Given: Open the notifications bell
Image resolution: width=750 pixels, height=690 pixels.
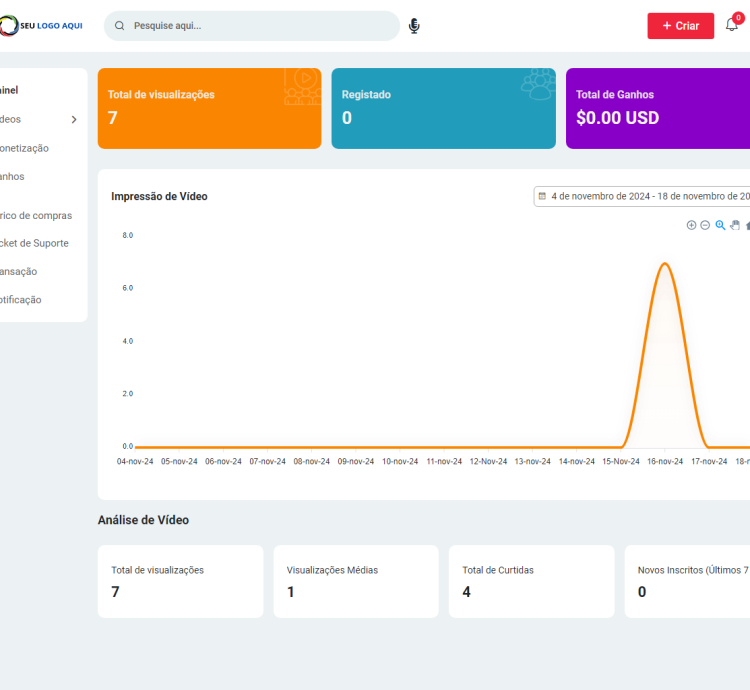Looking at the screenshot, I should click(x=731, y=25).
